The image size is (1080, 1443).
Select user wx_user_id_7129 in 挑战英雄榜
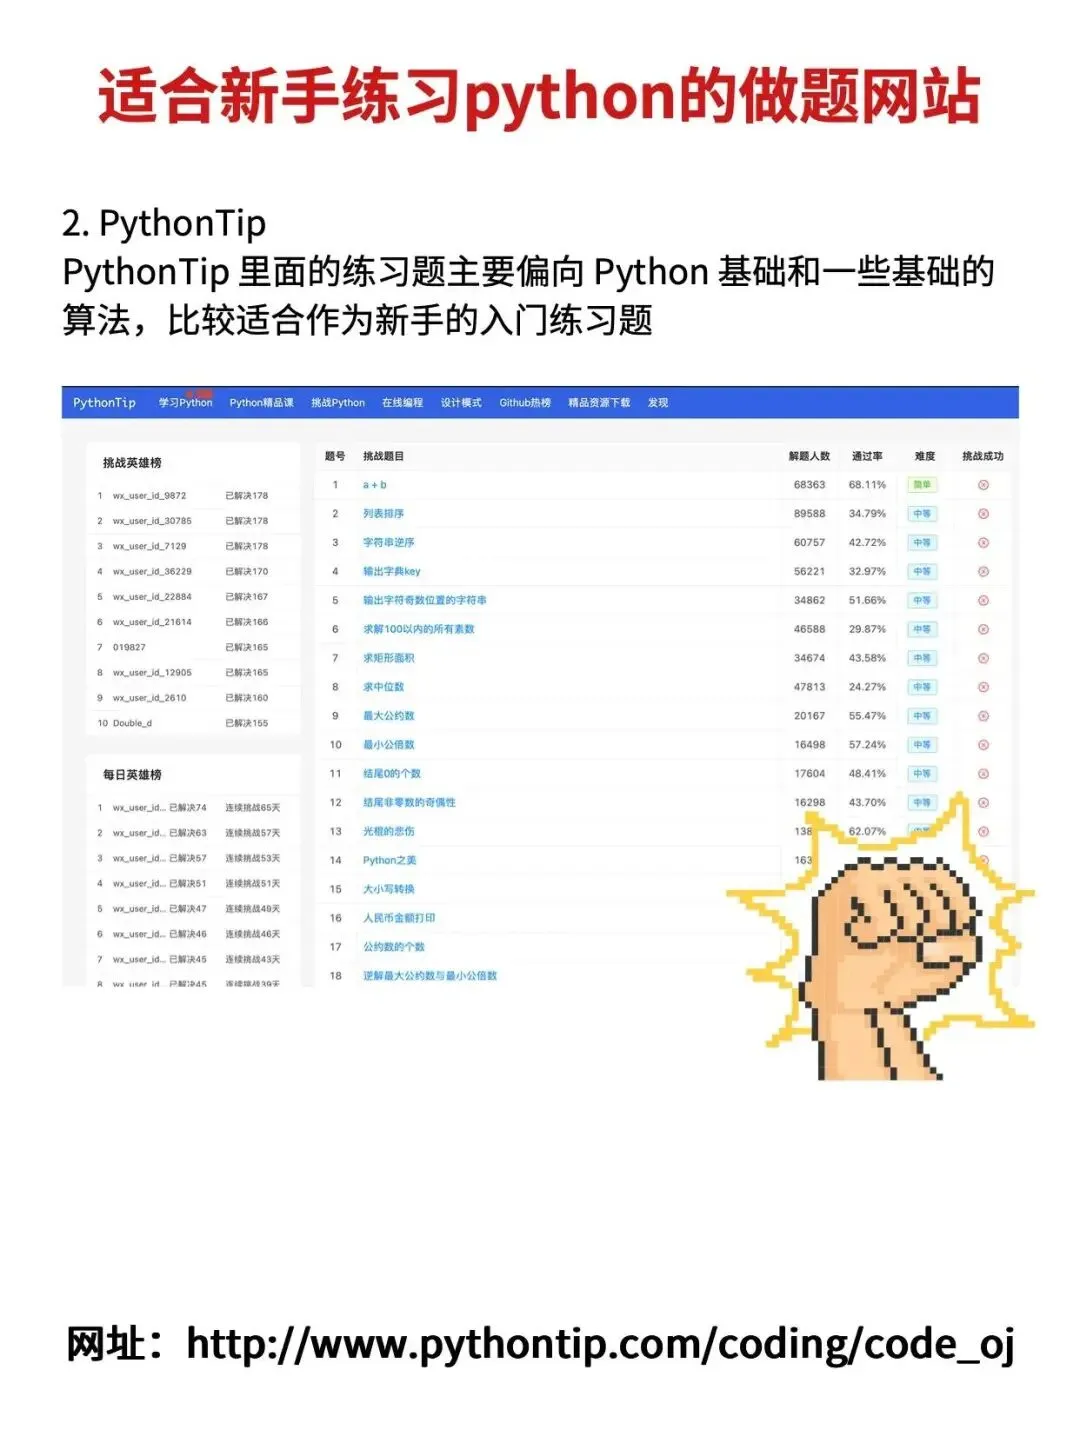(149, 547)
